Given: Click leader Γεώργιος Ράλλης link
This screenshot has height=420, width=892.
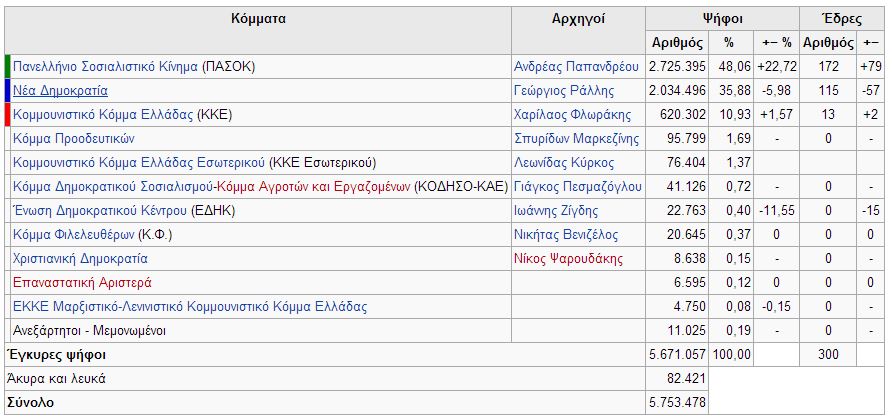Looking at the screenshot, I should (x=561, y=90).
